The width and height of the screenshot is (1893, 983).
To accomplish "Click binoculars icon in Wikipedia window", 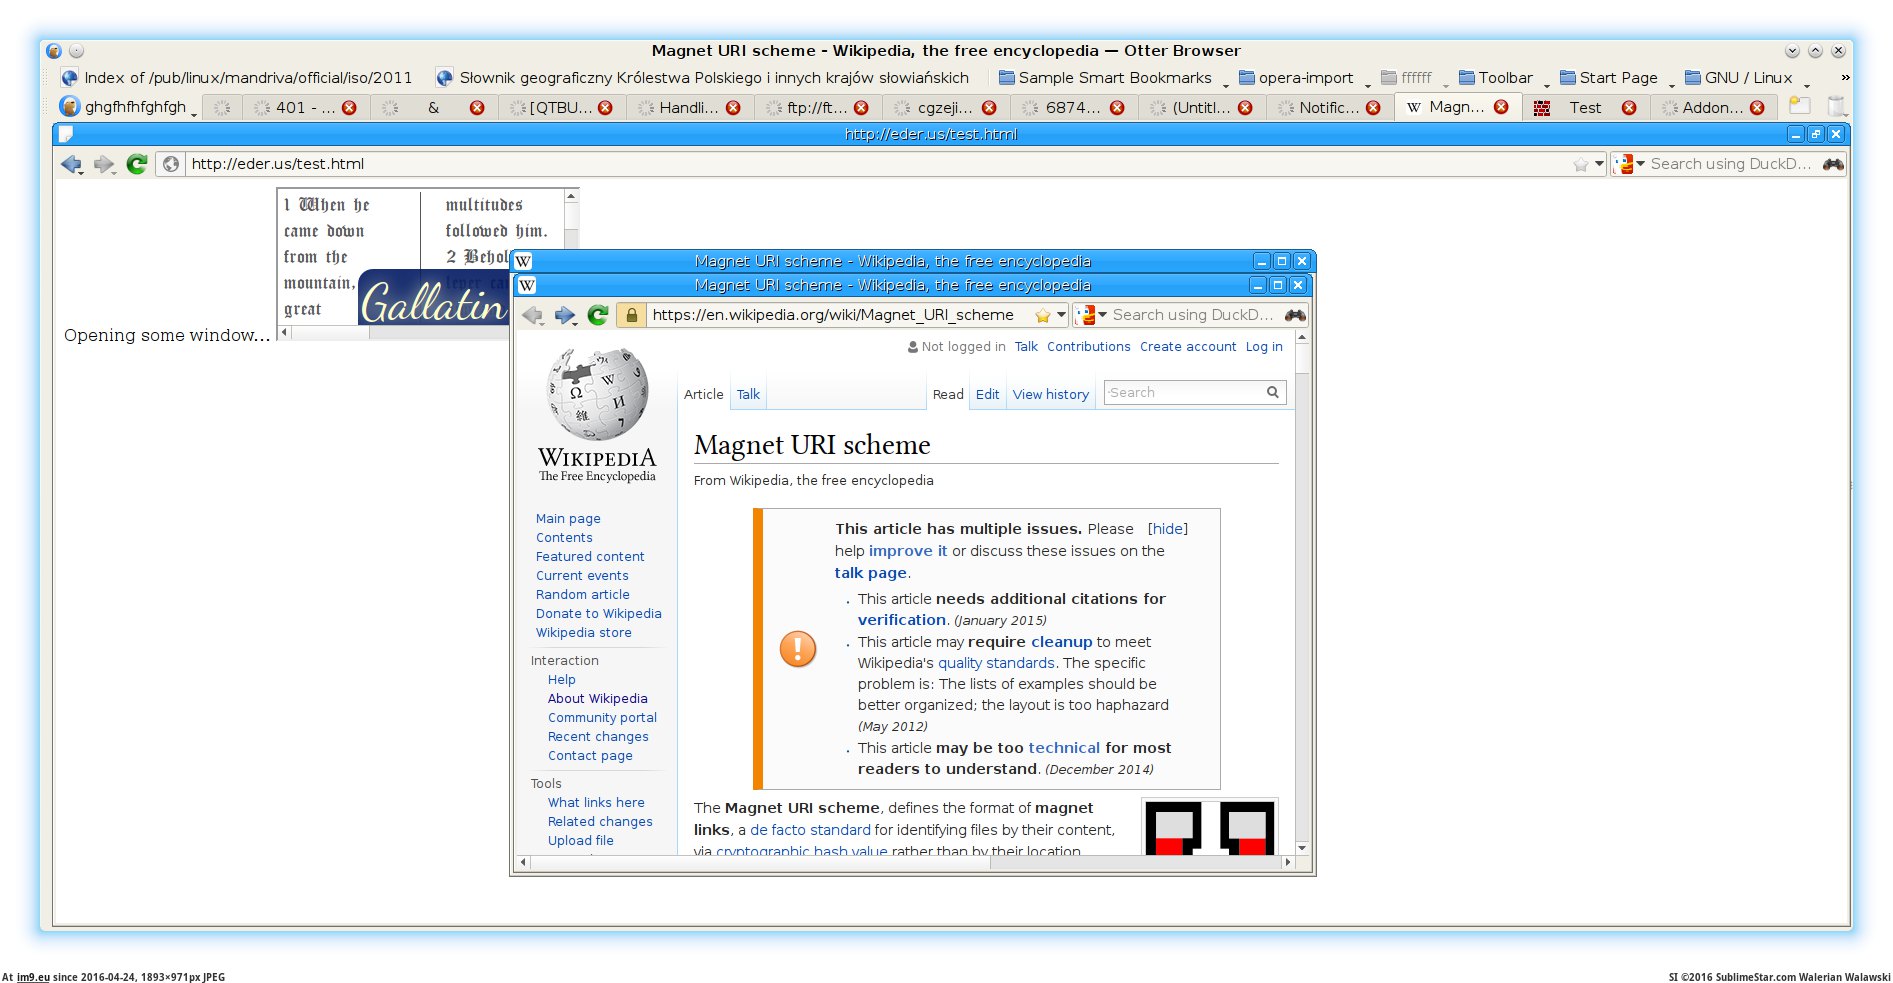I will tap(1295, 315).
